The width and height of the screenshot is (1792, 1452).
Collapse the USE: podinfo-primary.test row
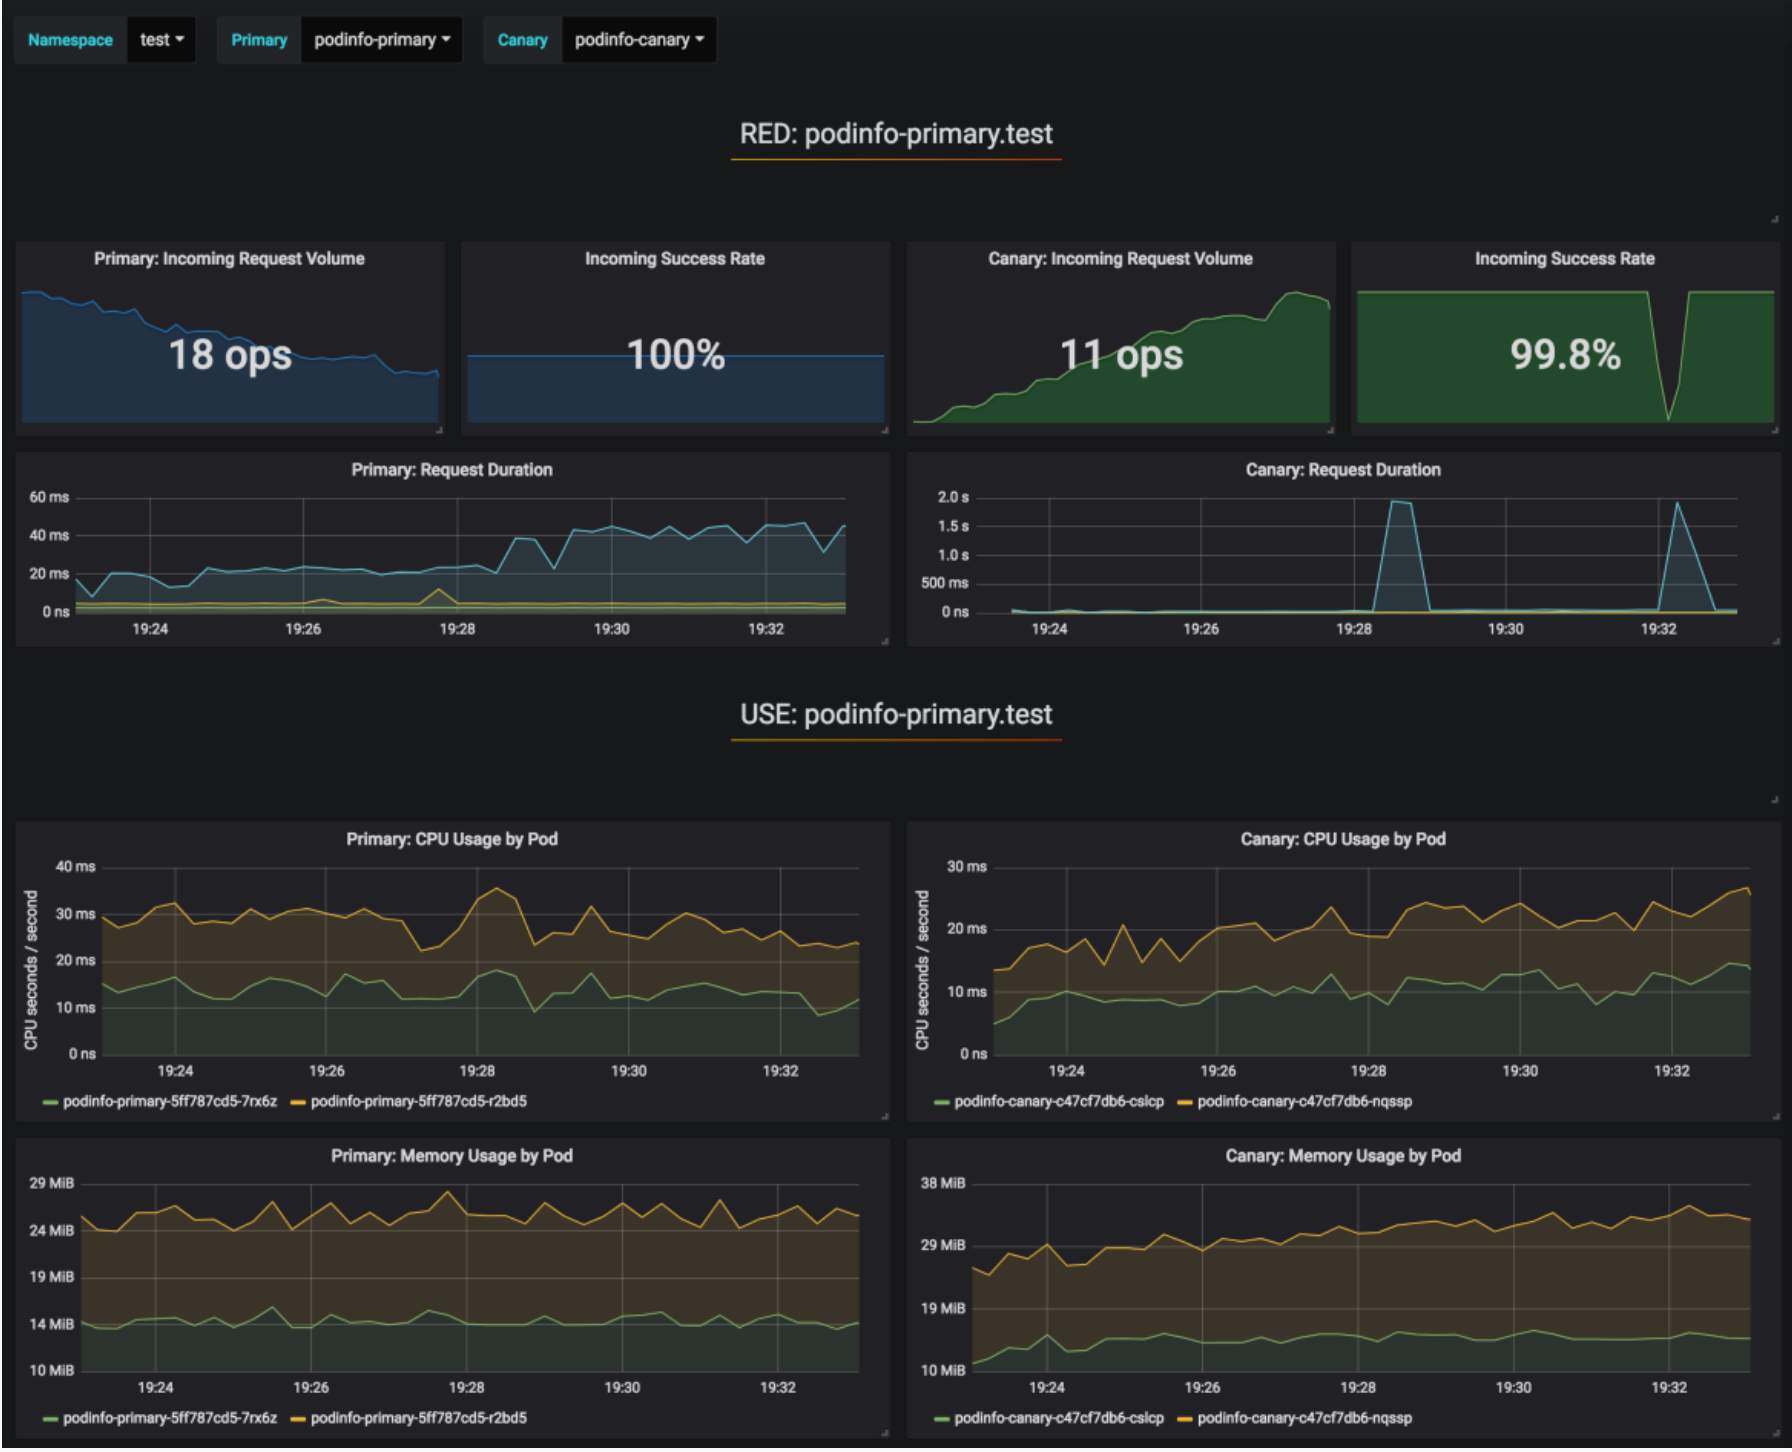click(x=896, y=714)
